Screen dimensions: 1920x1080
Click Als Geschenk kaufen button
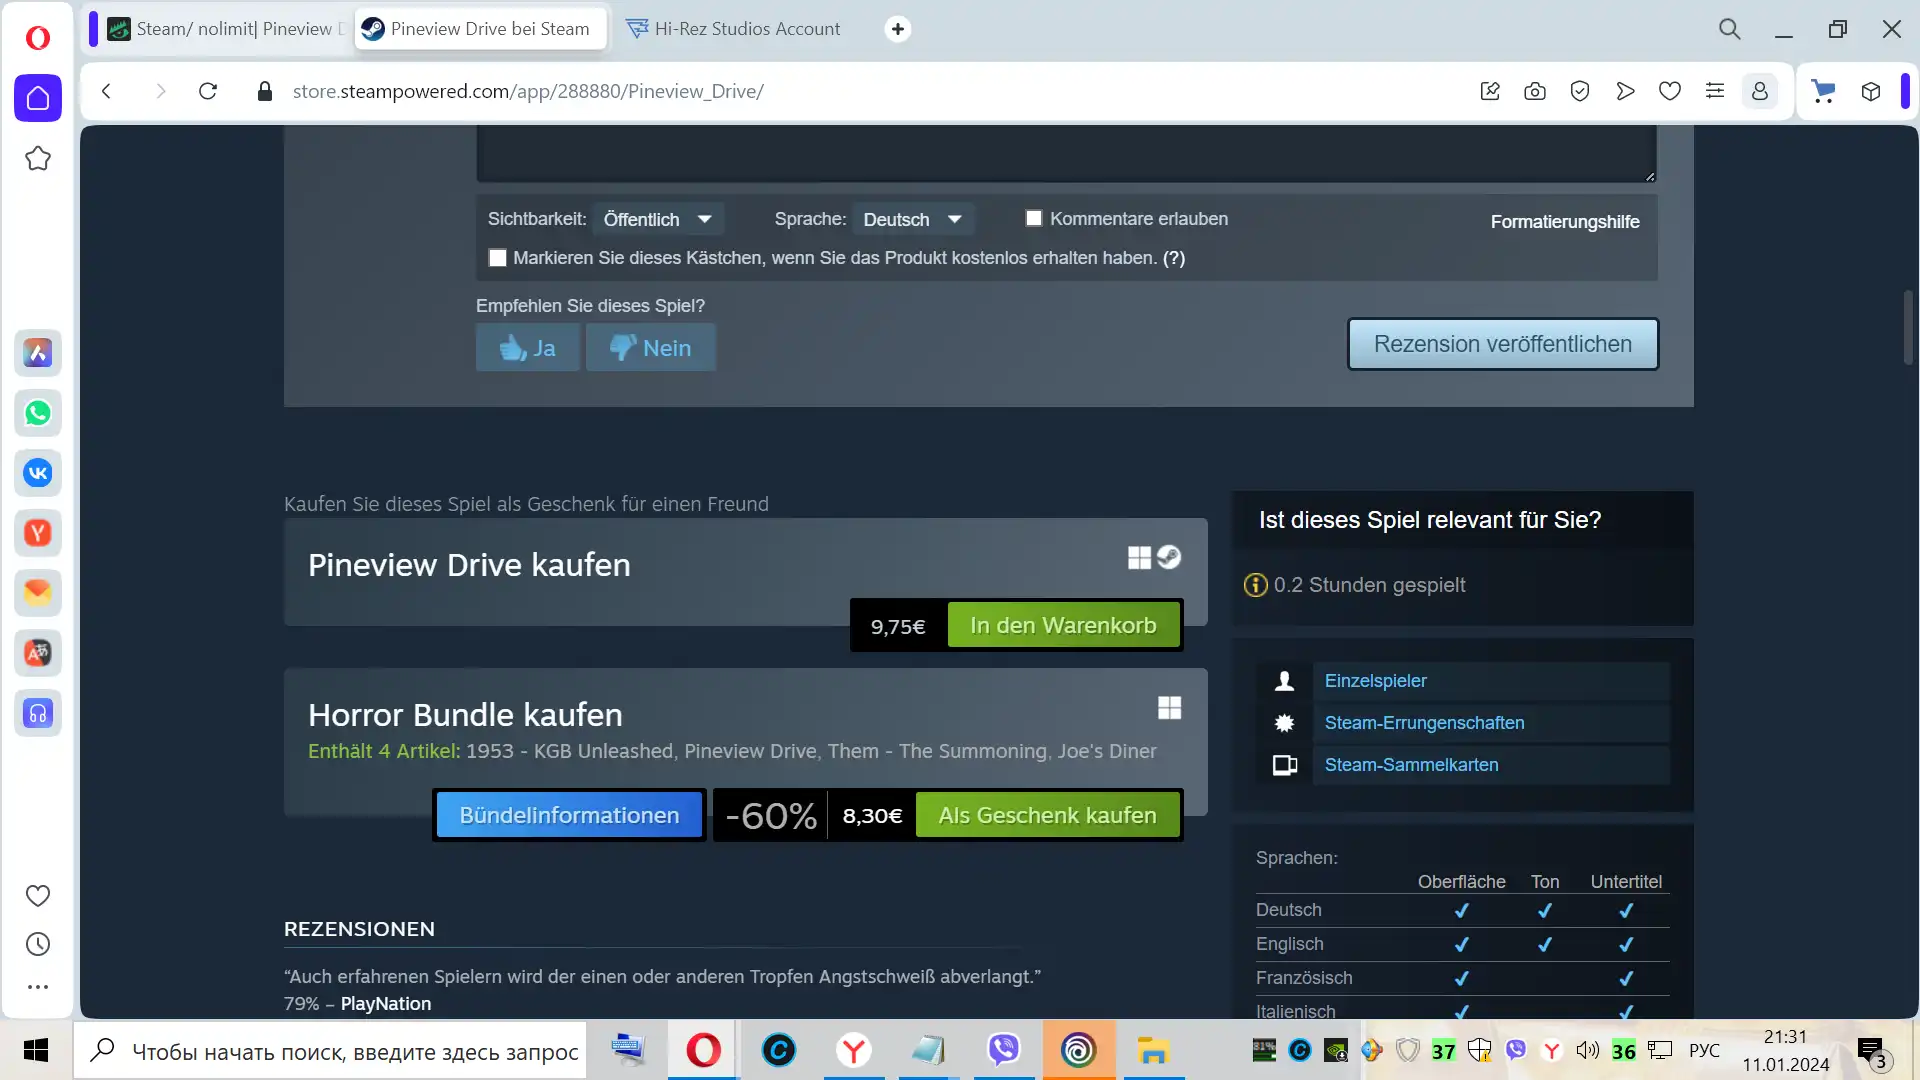(x=1047, y=815)
